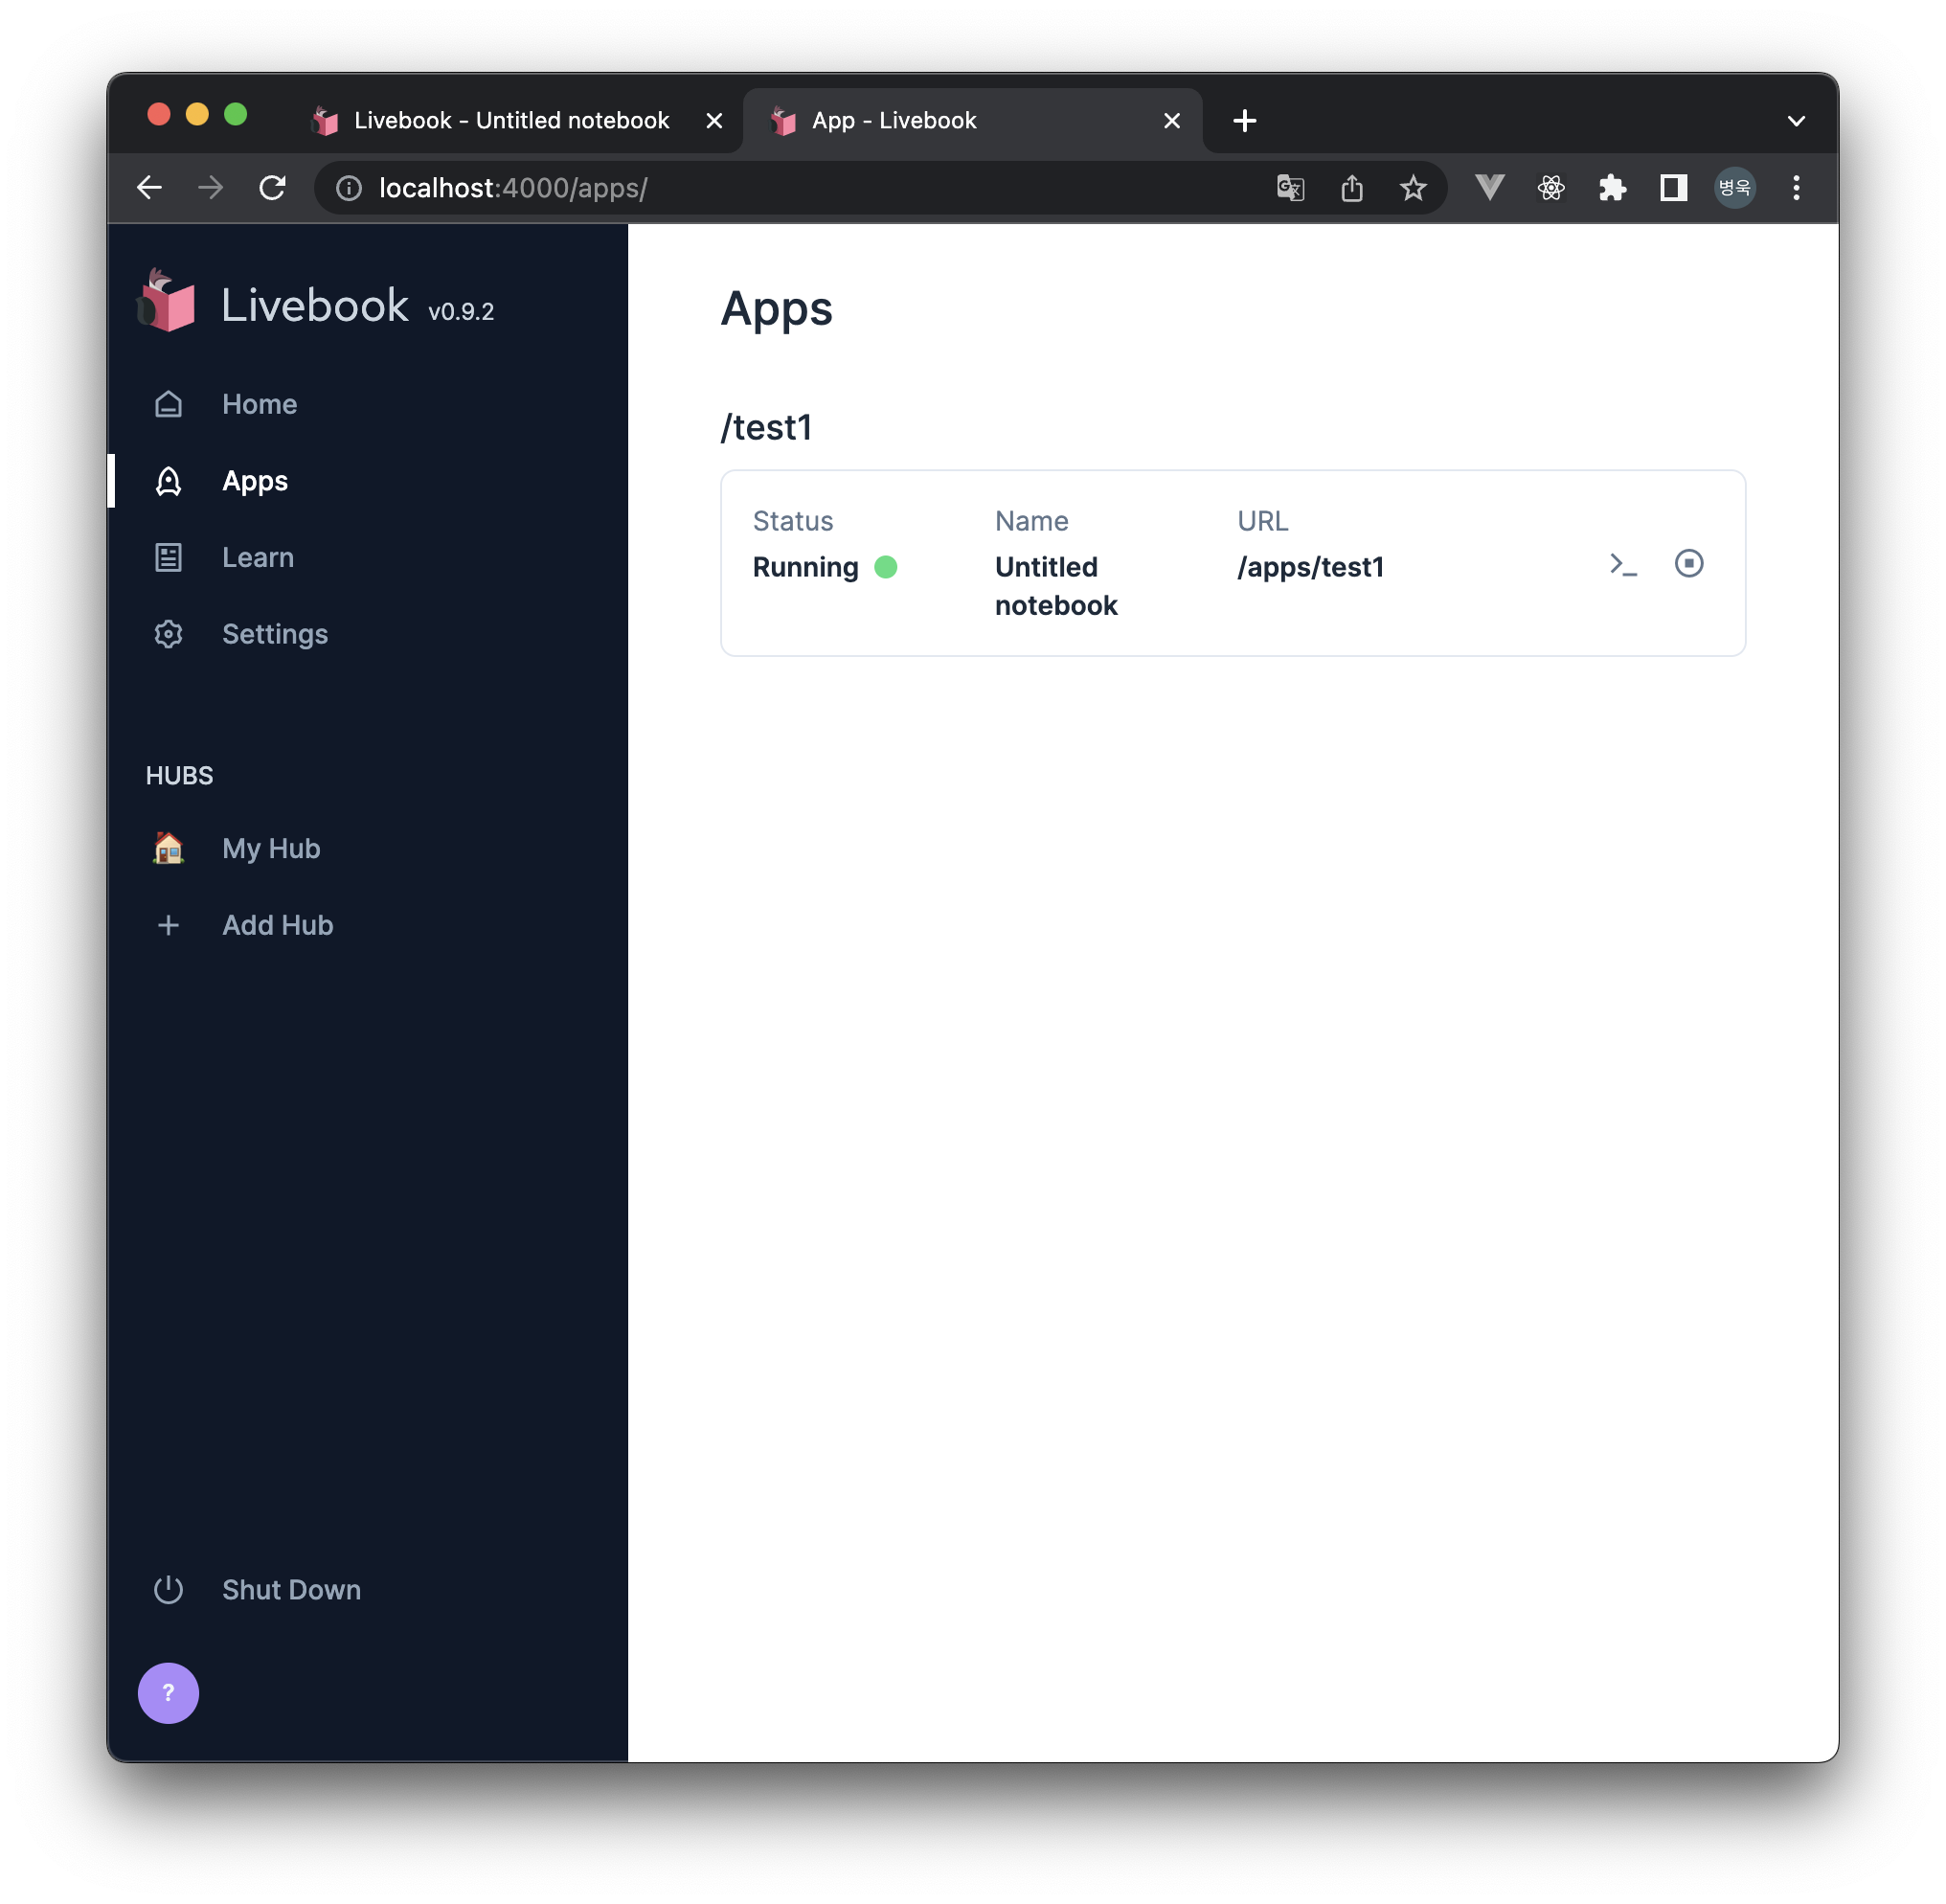Follow the /apps/test1 URL link
1946x1904 pixels.
[1311, 567]
